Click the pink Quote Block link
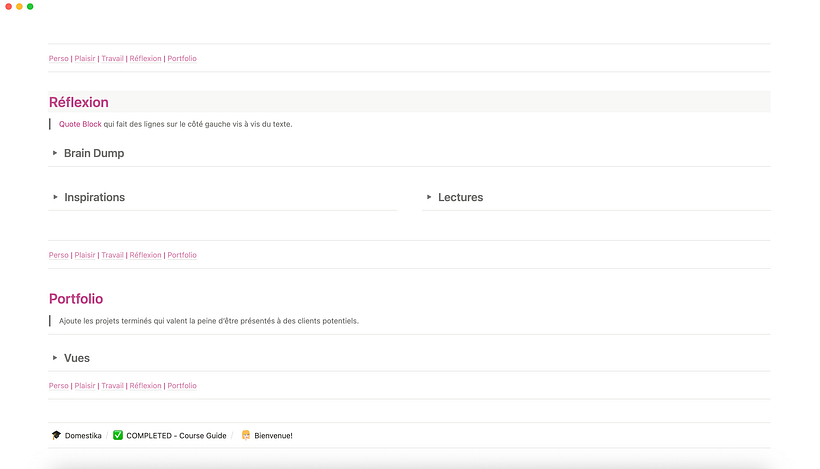This screenshot has width=820, height=469. [80, 124]
